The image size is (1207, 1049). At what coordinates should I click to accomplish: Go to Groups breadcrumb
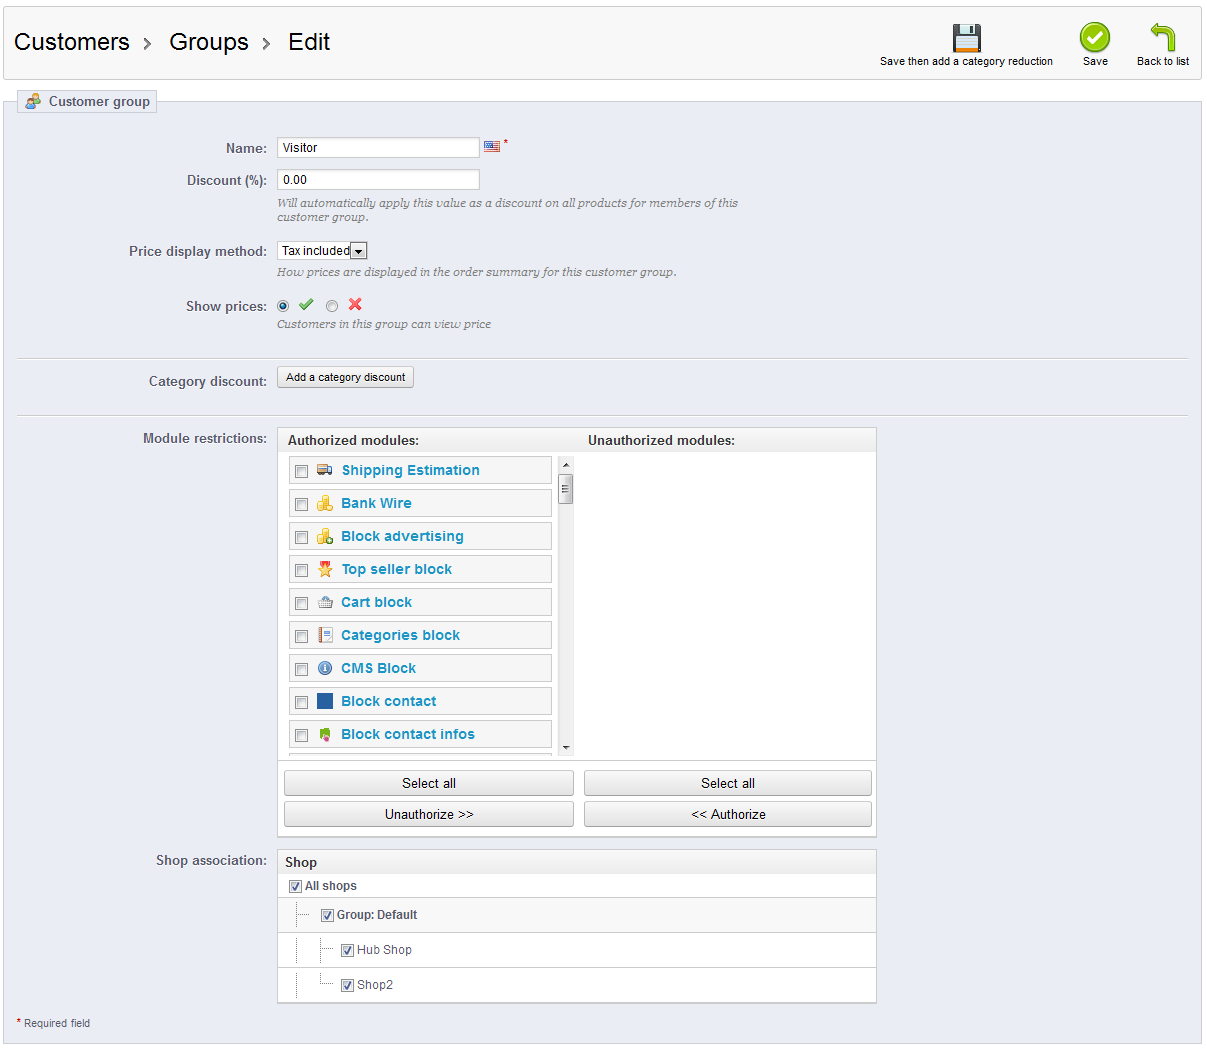[209, 42]
